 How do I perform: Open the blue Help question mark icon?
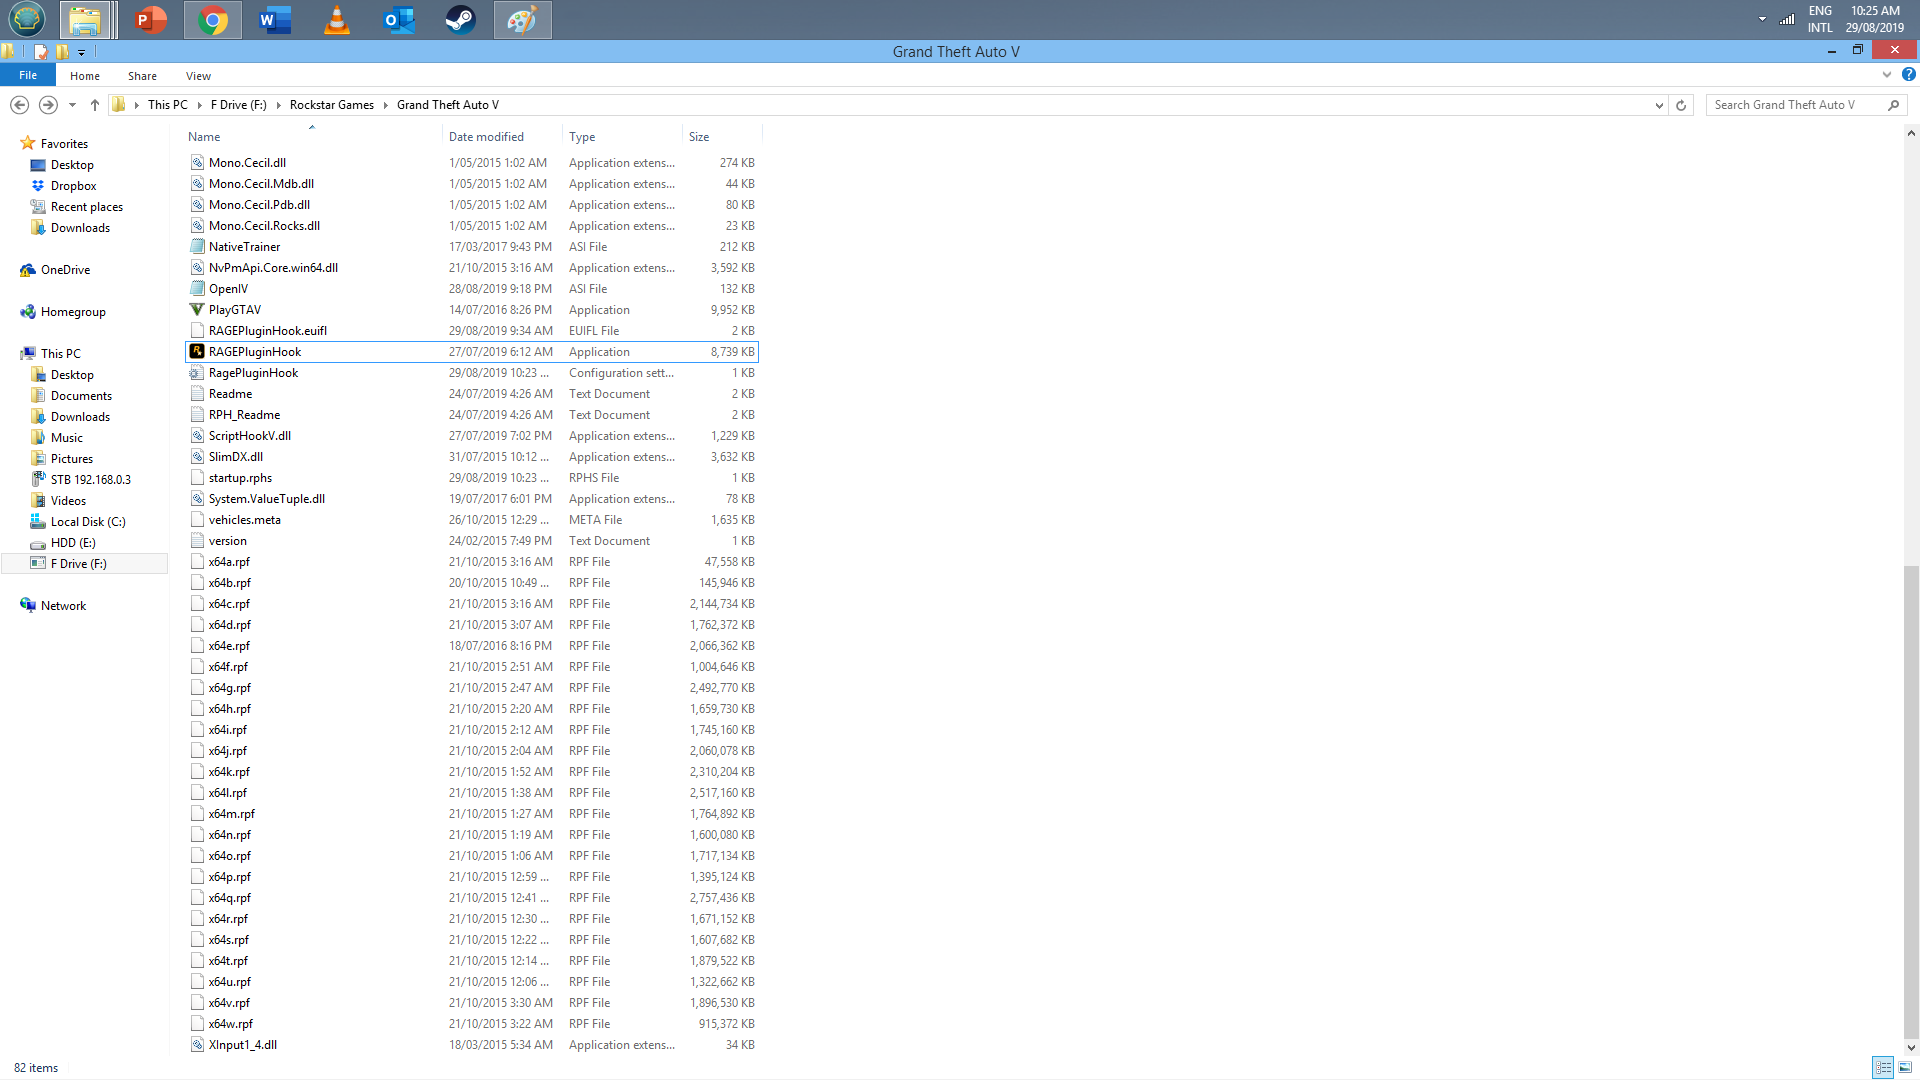click(x=1908, y=75)
